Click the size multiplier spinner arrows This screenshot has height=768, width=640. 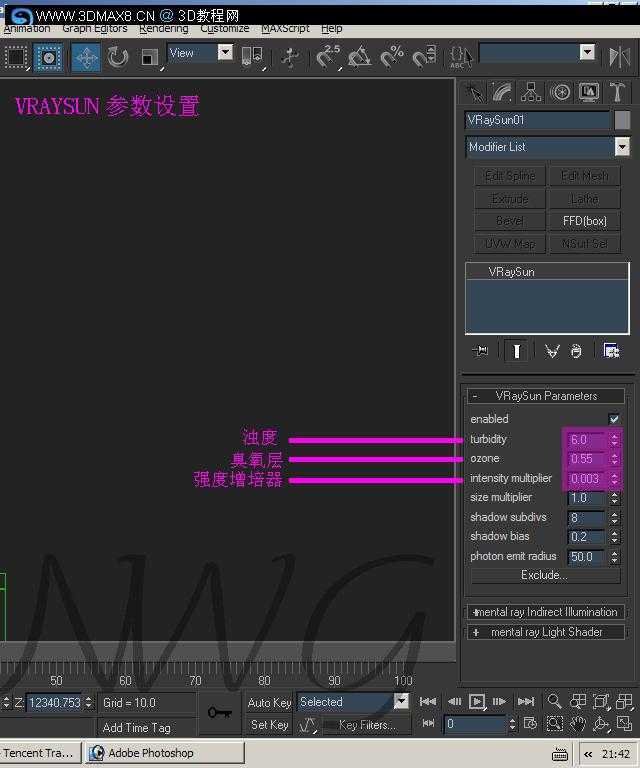coord(614,498)
